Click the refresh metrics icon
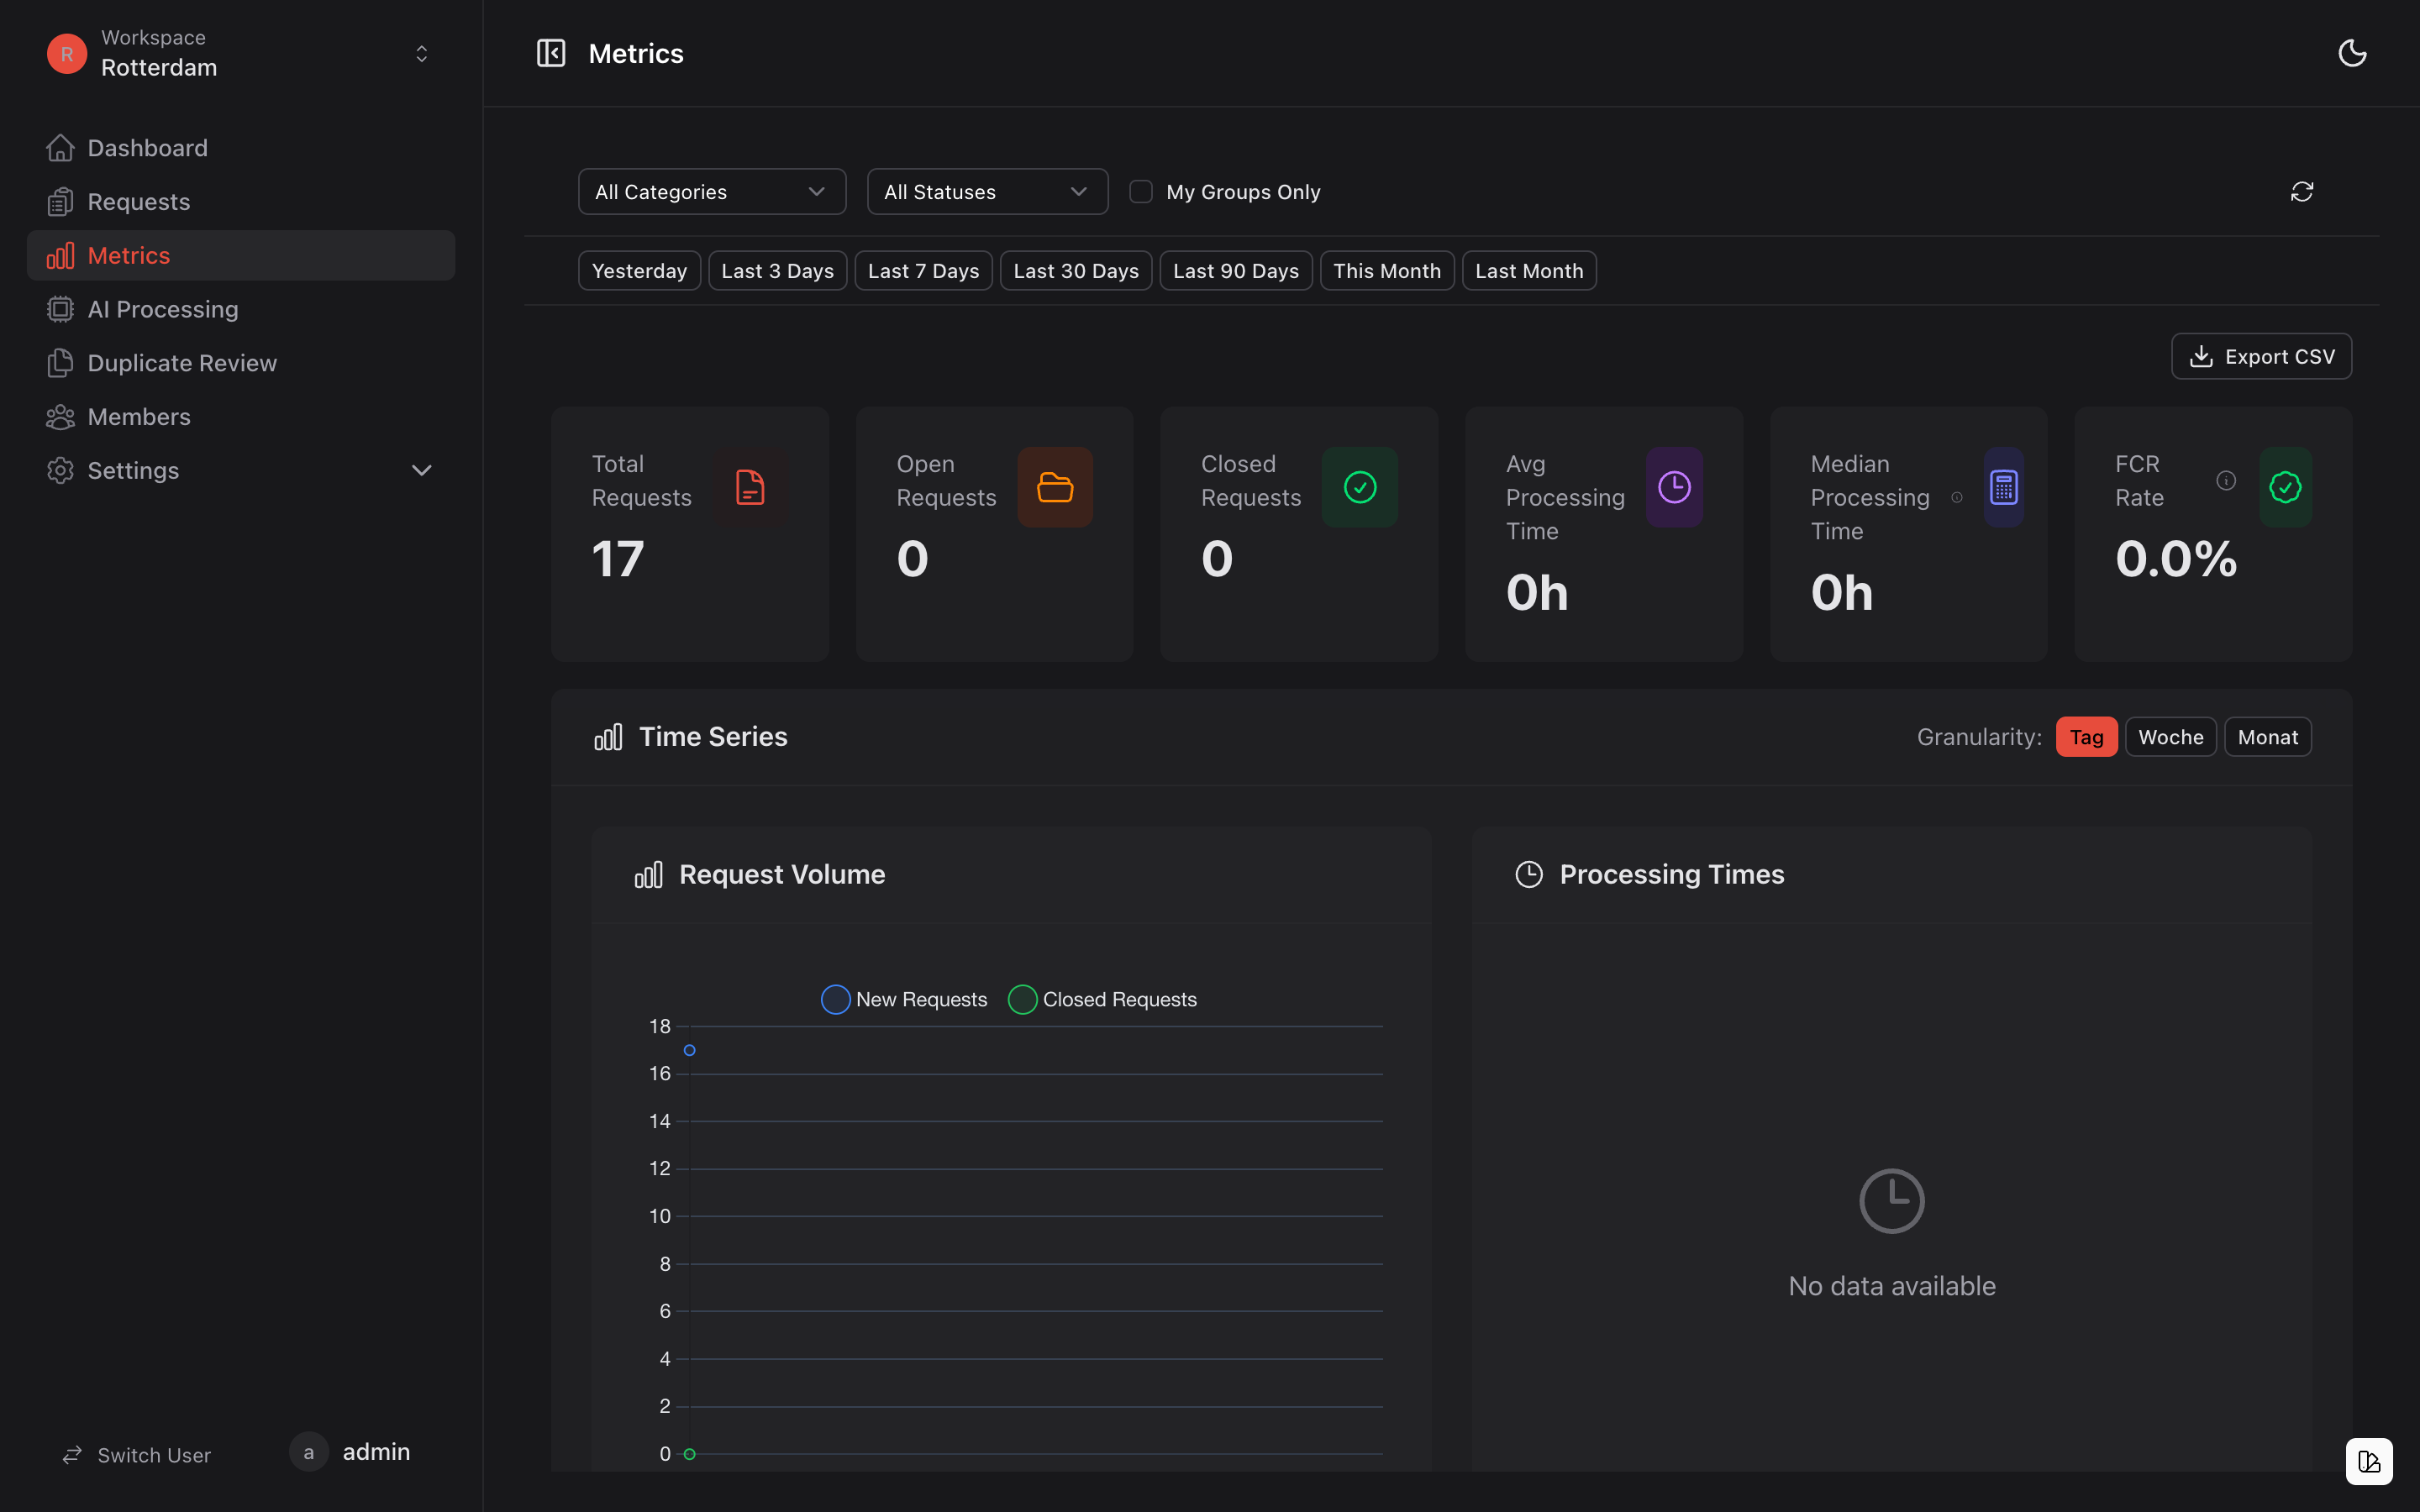The width and height of the screenshot is (2420, 1512). (2301, 191)
